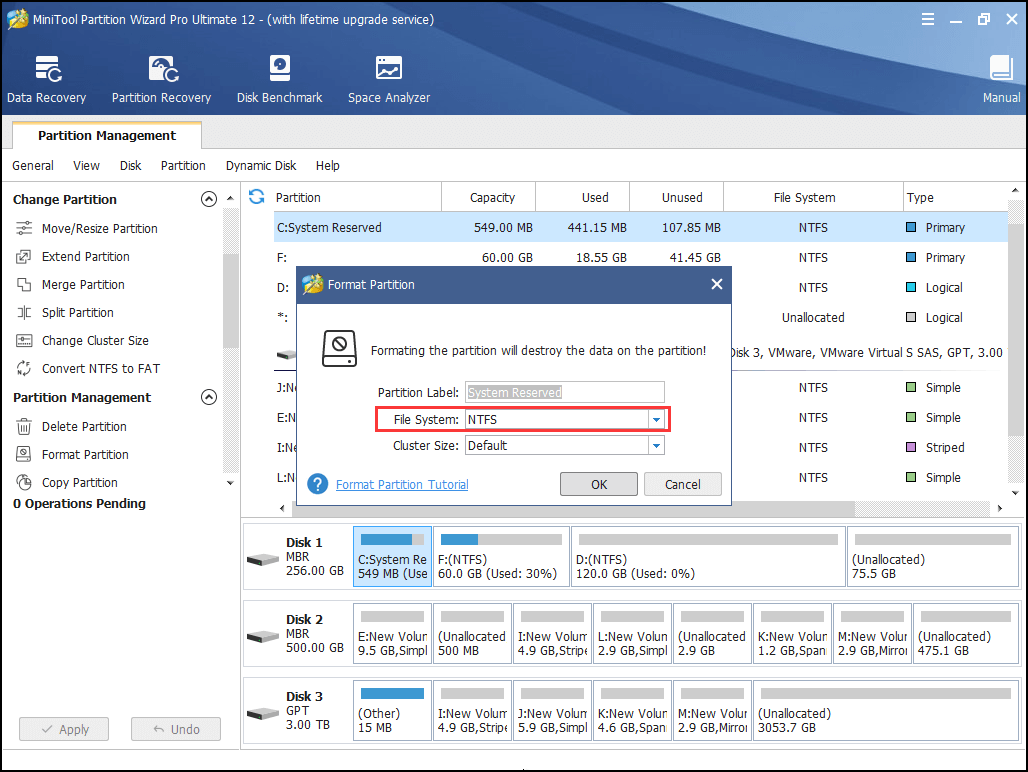Open the Disk Benchmark tool
Image resolution: width=1028 pixels, height=772 pixels.
[x=279, y=80]
